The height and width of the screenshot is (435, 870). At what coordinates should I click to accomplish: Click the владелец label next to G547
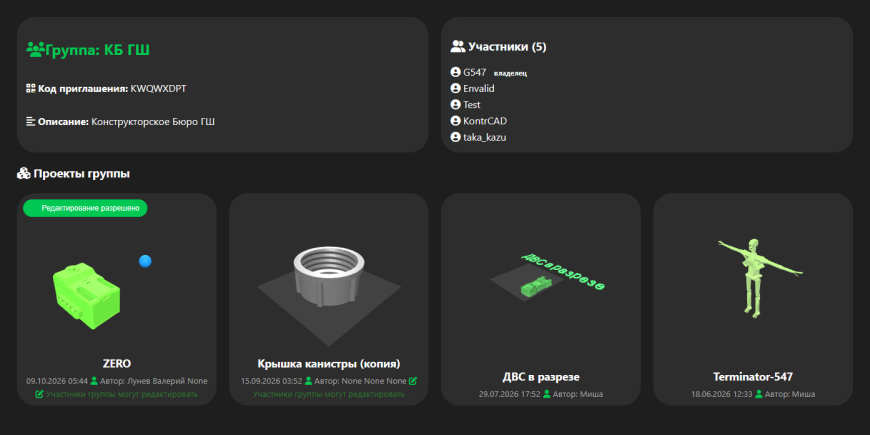[510, 73]
